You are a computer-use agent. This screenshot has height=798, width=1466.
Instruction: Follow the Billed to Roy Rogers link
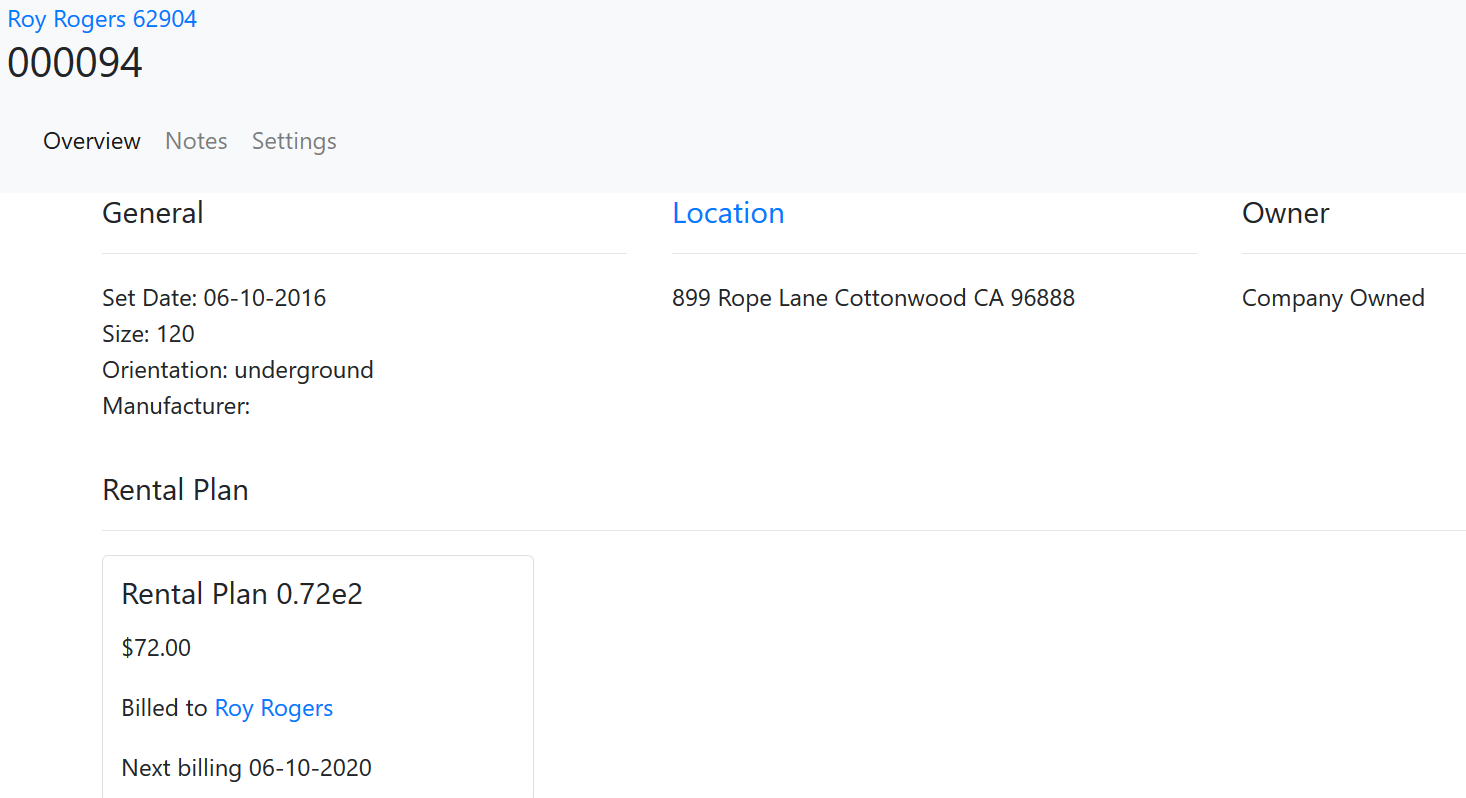click(274, 708)
